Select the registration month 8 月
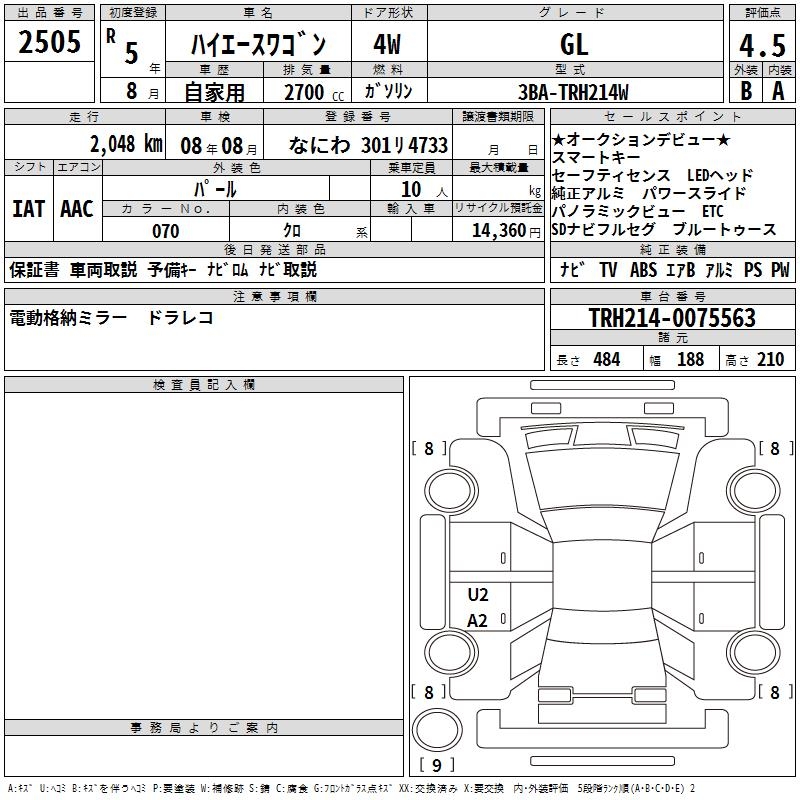 (142, 91)
